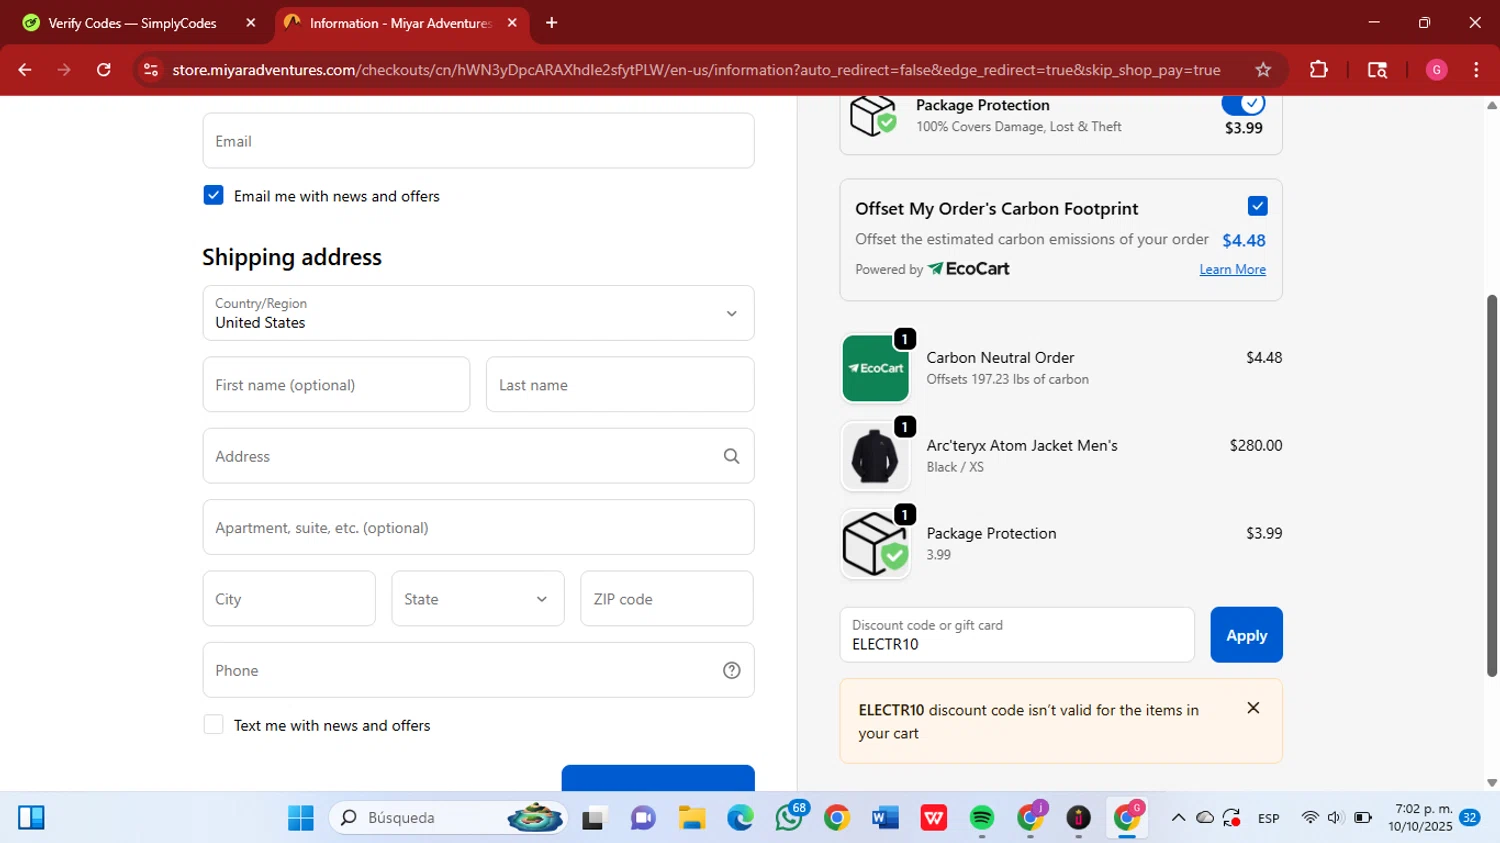
Task: Click the Last name field
Action: [620, 385]
